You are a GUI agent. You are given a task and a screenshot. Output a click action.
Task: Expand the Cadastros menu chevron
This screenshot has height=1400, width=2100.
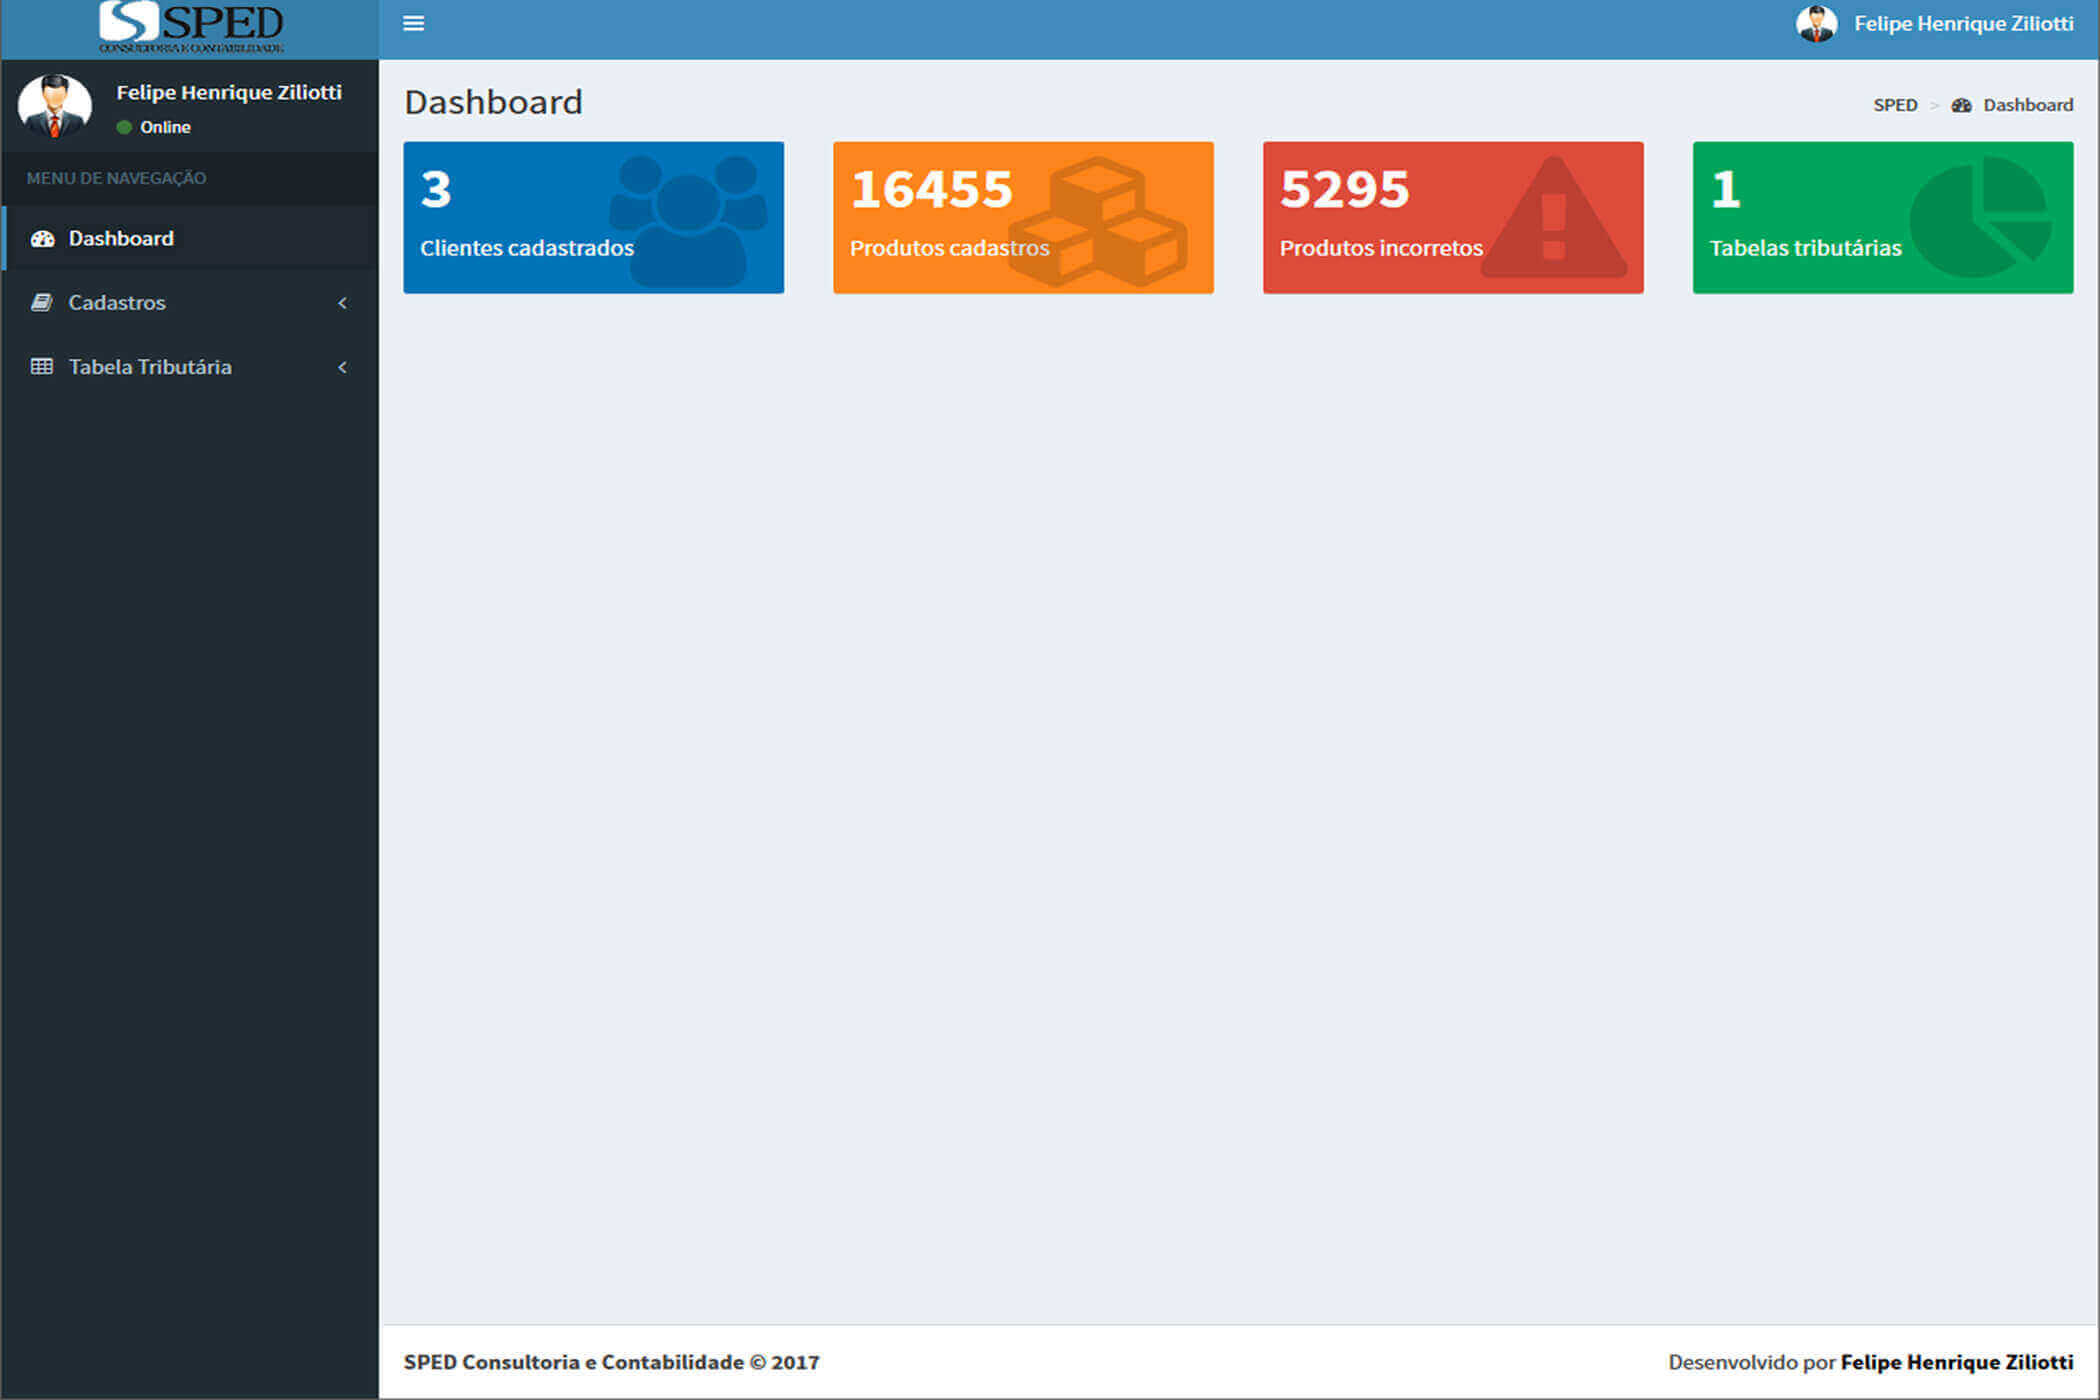pyautogui.click(x=343, y=303)
